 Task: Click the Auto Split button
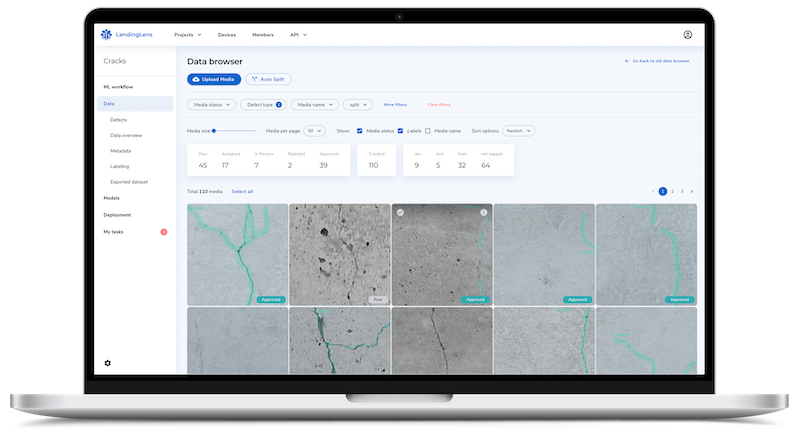268,79
